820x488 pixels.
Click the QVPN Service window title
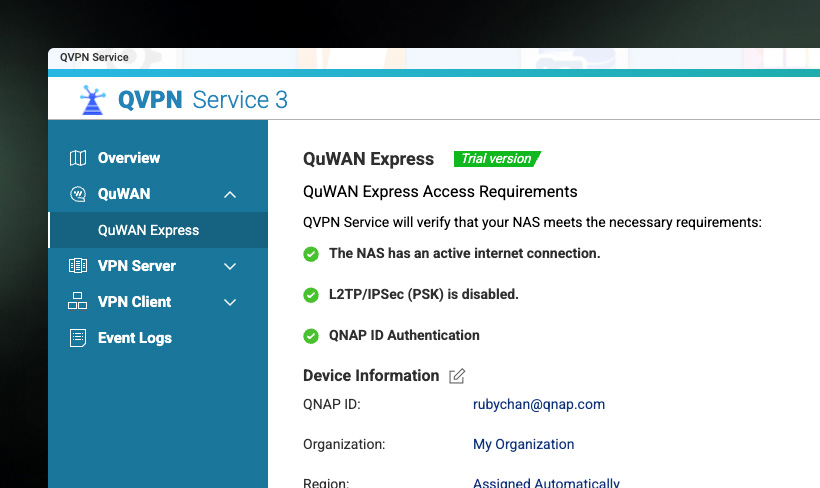coord(94,58)
